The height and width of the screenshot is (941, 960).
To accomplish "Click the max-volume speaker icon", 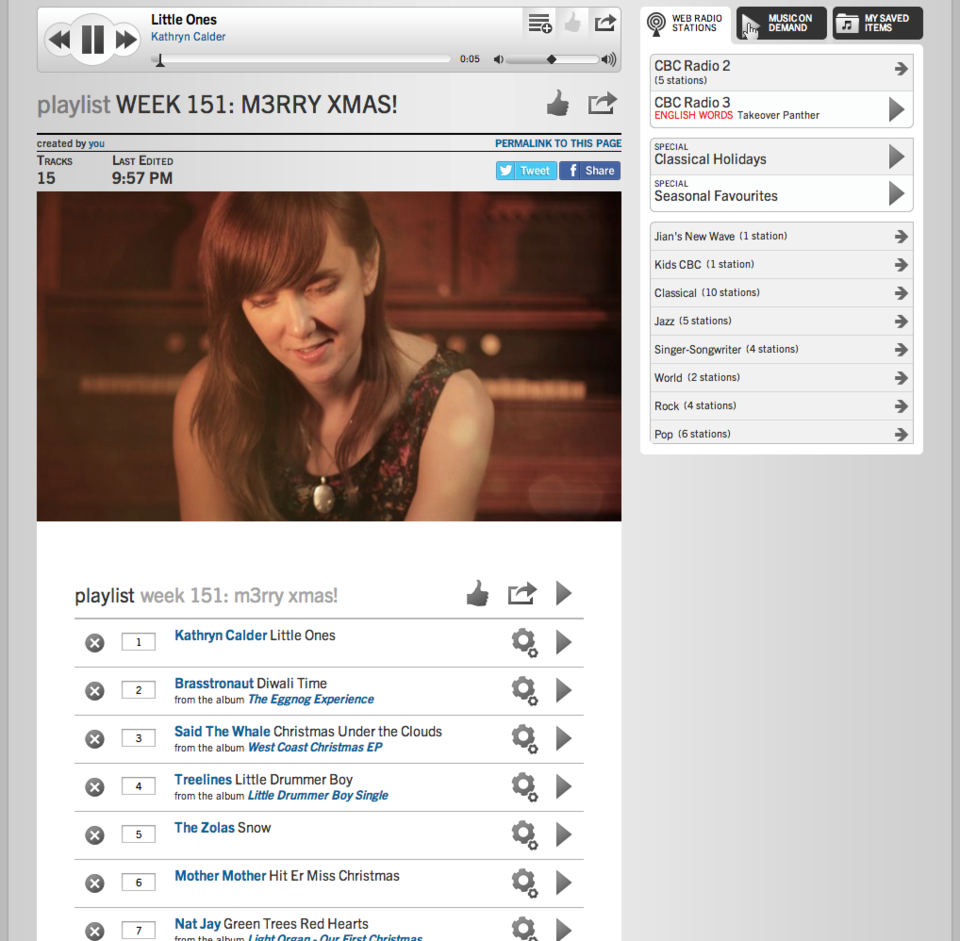I will [x=609, y=59].
